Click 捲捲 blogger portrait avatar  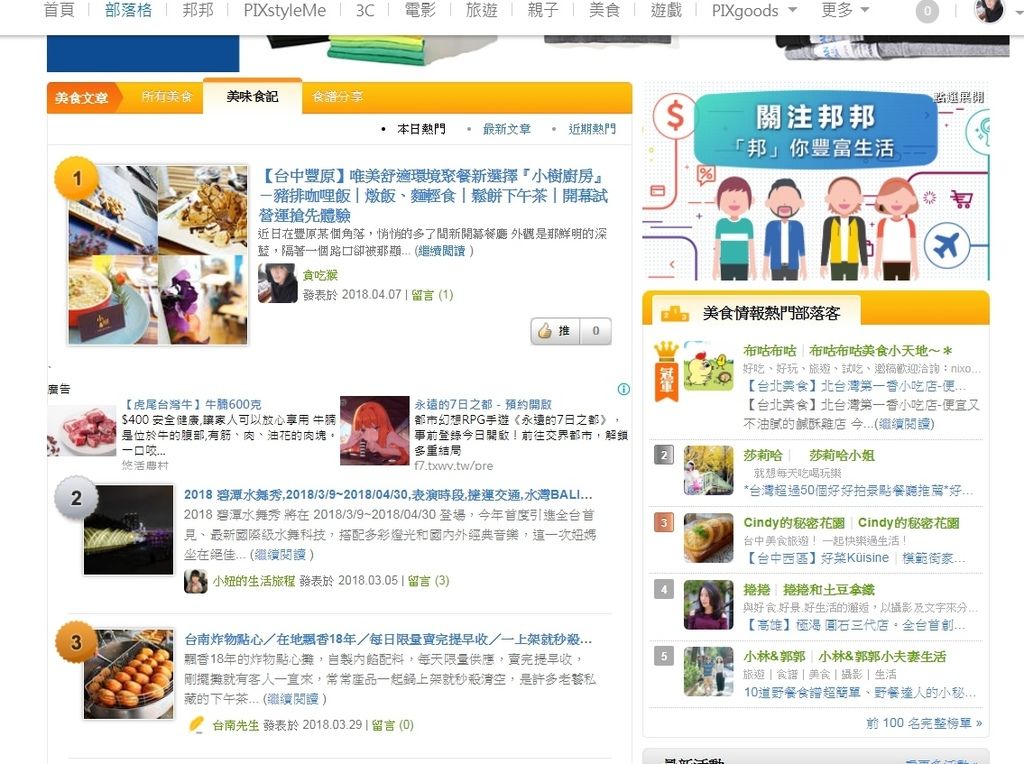(x=709, y=605)
